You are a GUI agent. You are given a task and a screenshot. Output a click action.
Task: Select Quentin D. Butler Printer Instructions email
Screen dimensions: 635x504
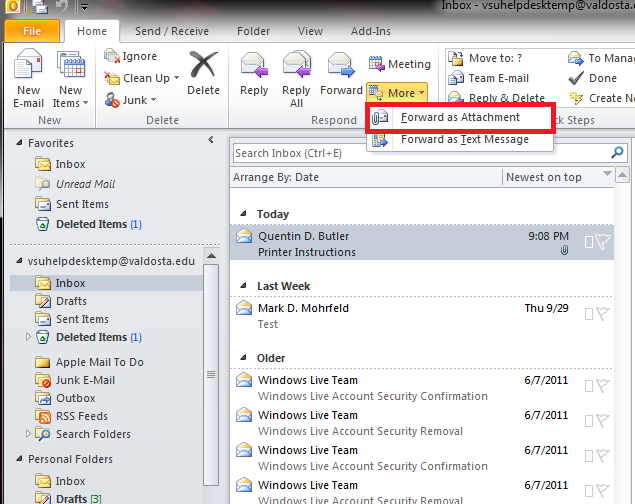422,242
